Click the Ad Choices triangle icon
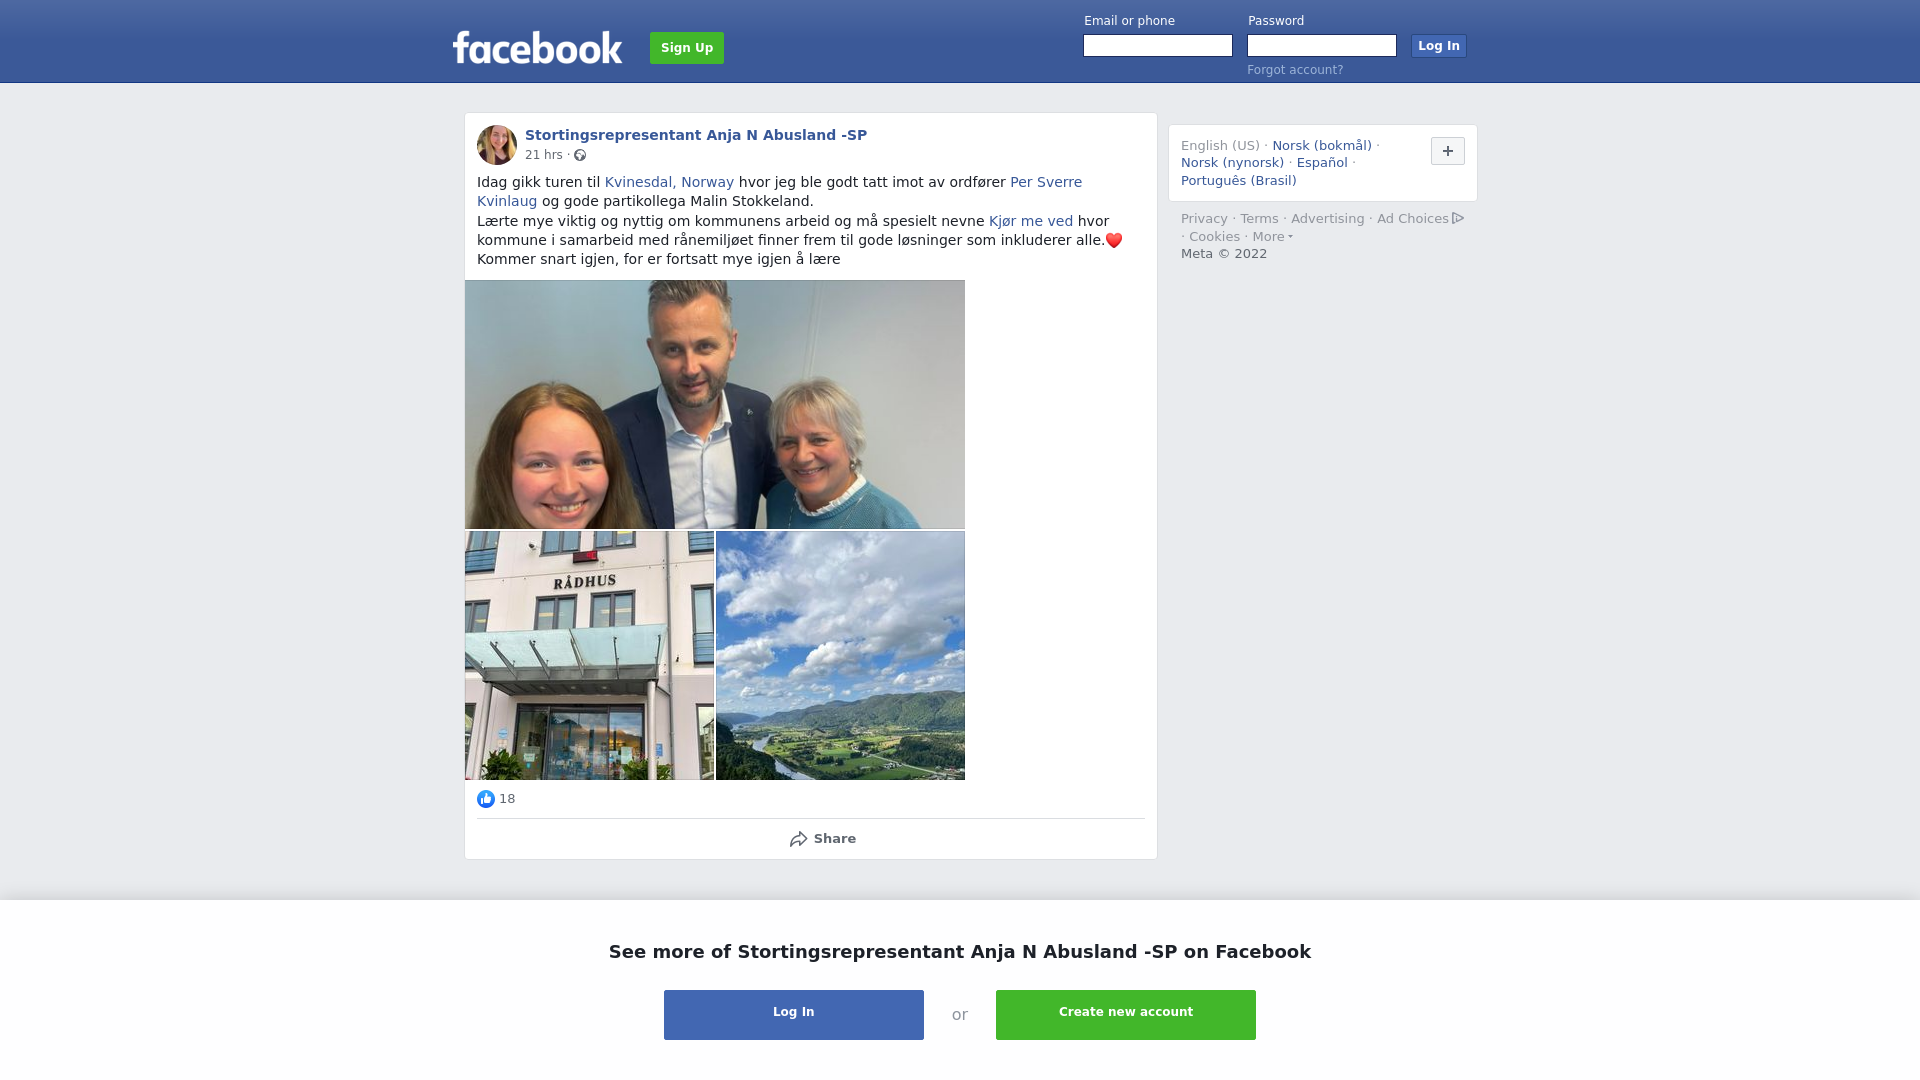1920x1080 pixels. coord(1458,218)
